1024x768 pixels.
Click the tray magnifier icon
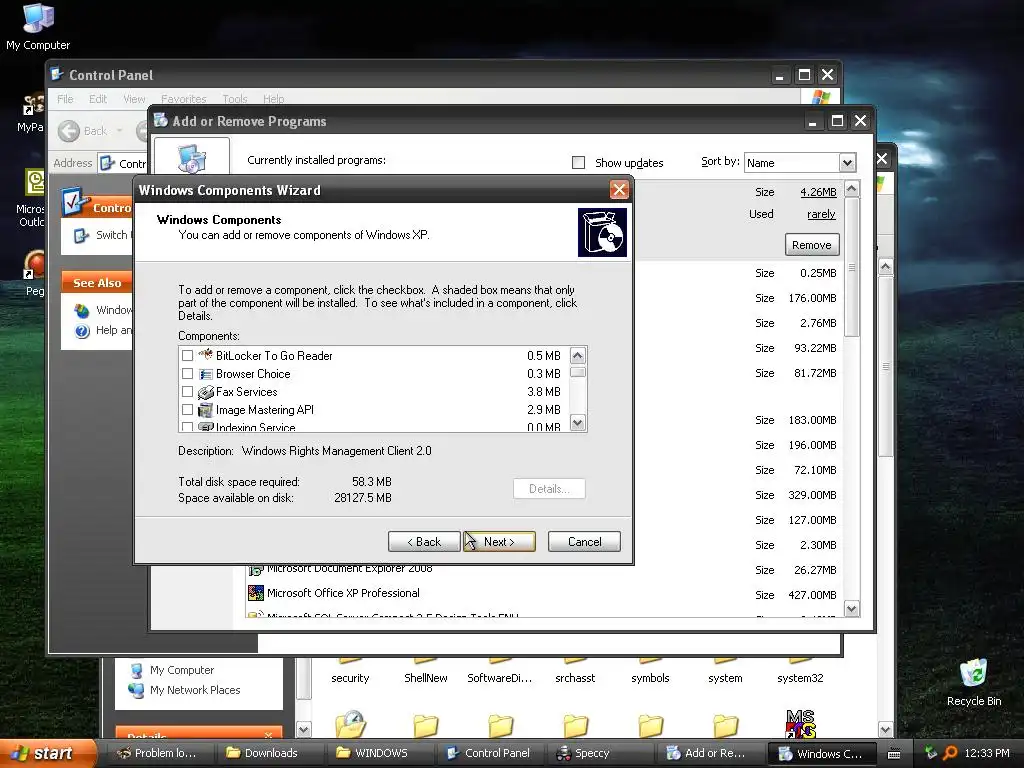[x=950, y=753]
